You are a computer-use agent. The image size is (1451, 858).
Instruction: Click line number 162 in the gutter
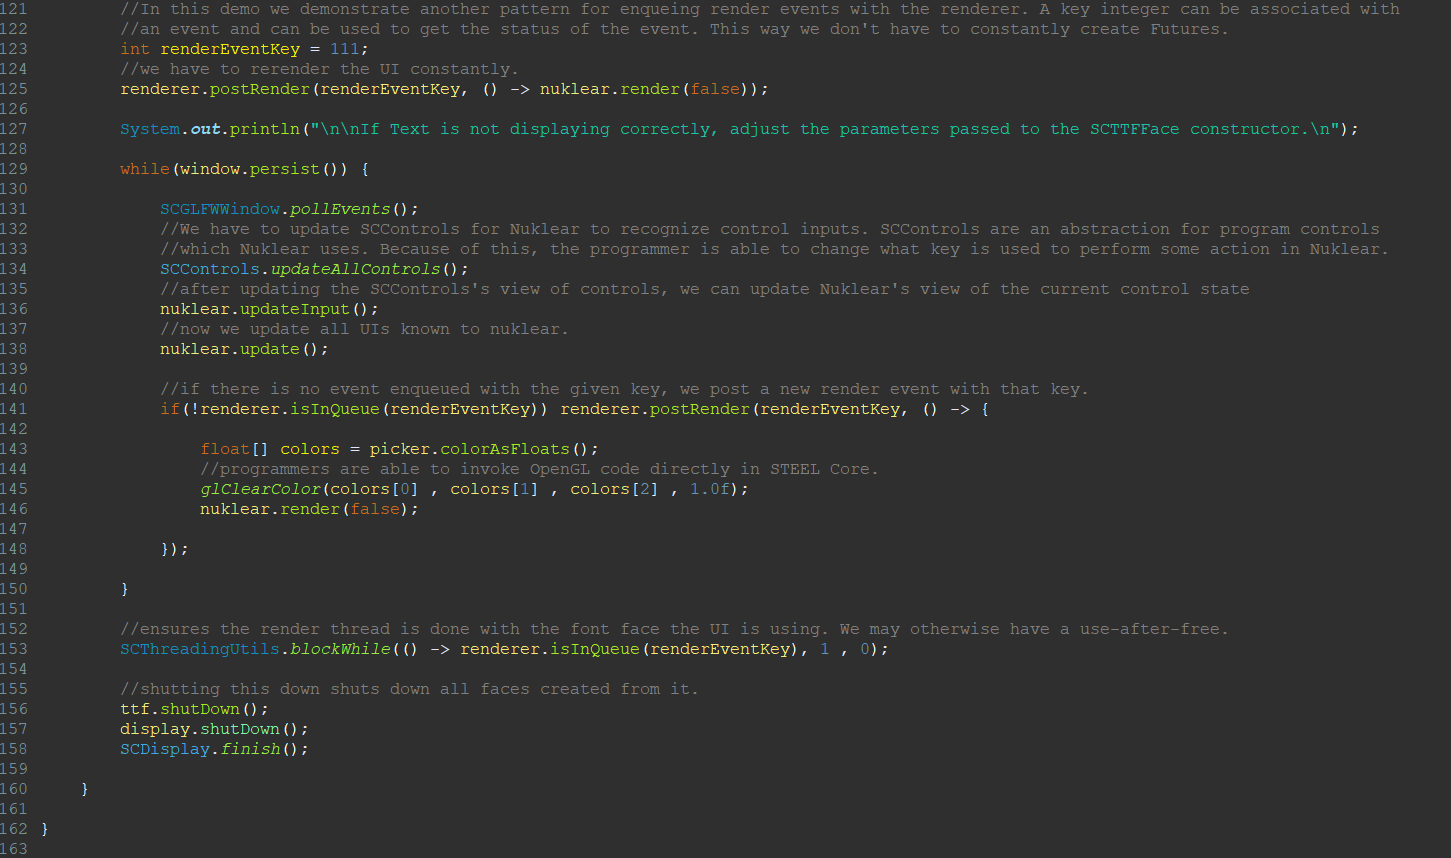click(14, 829)
